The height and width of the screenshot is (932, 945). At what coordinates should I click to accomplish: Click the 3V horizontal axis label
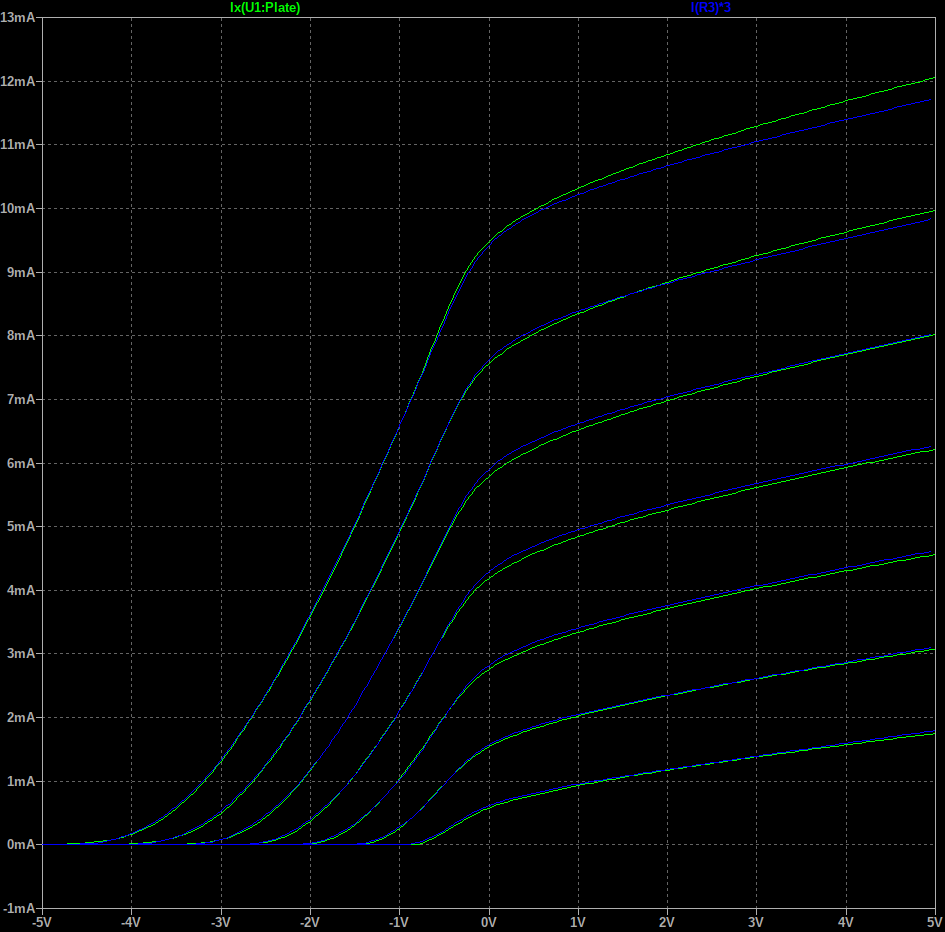pyautogui.click(x=756, y=923)
